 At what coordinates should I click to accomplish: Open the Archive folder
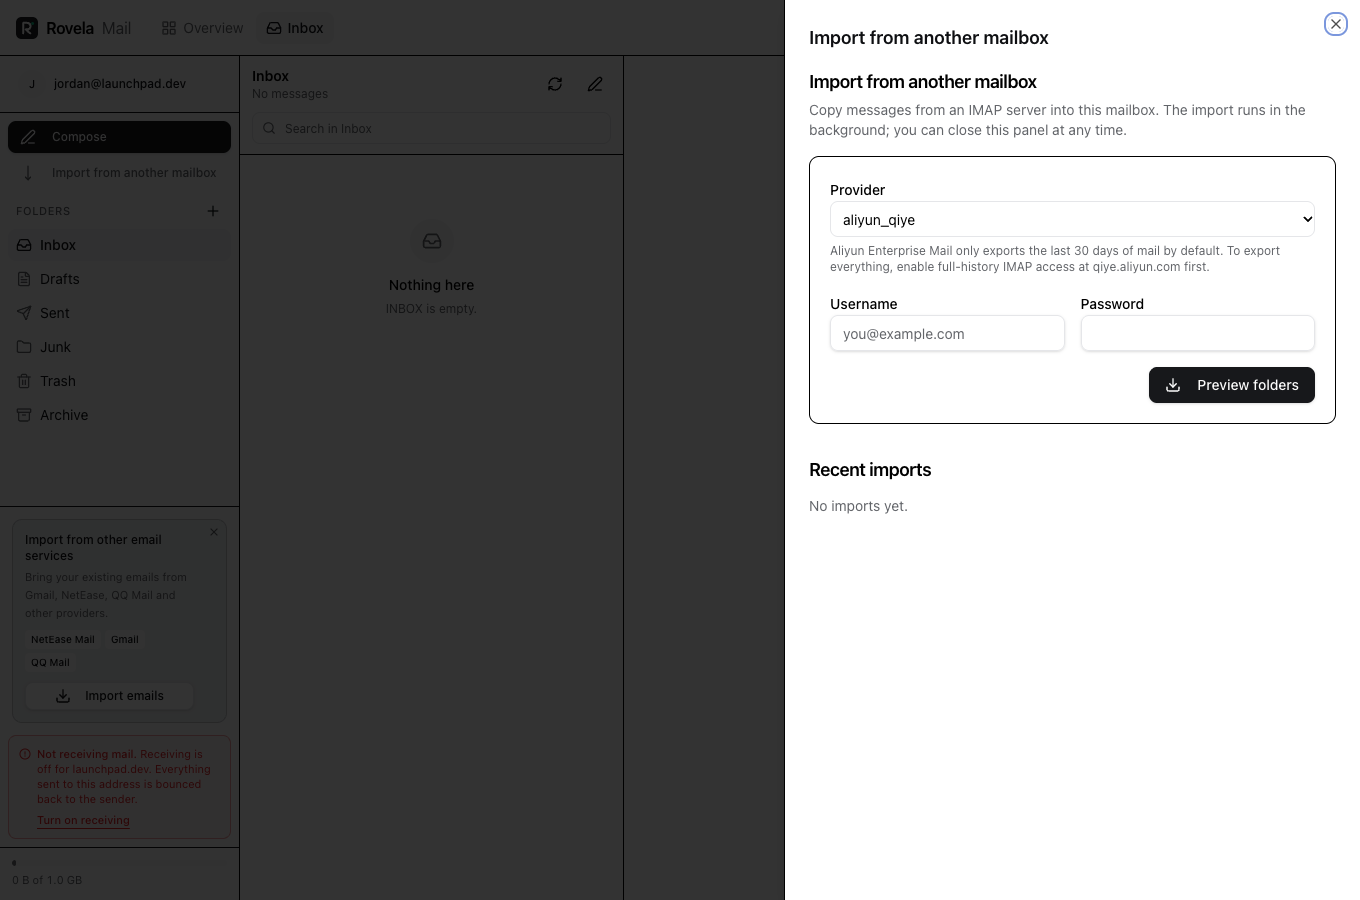pos(119,415)
